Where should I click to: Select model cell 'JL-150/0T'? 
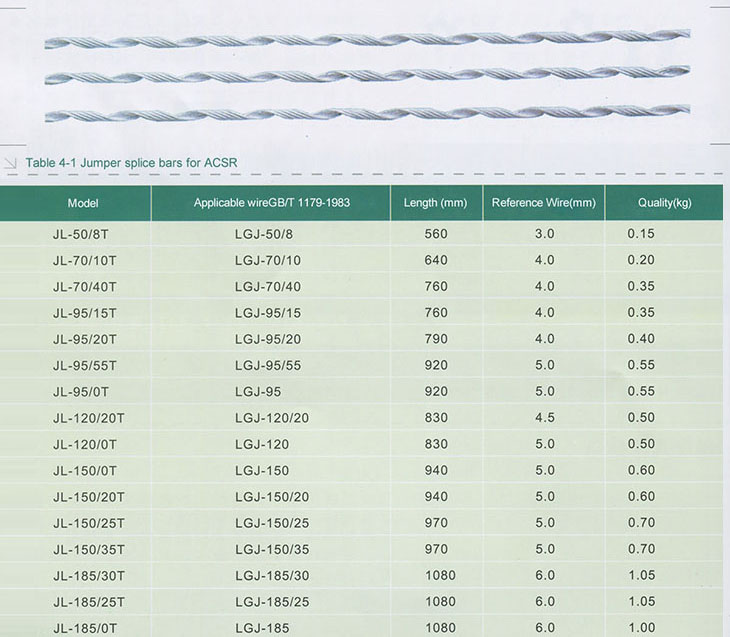(x=84, y=471)
